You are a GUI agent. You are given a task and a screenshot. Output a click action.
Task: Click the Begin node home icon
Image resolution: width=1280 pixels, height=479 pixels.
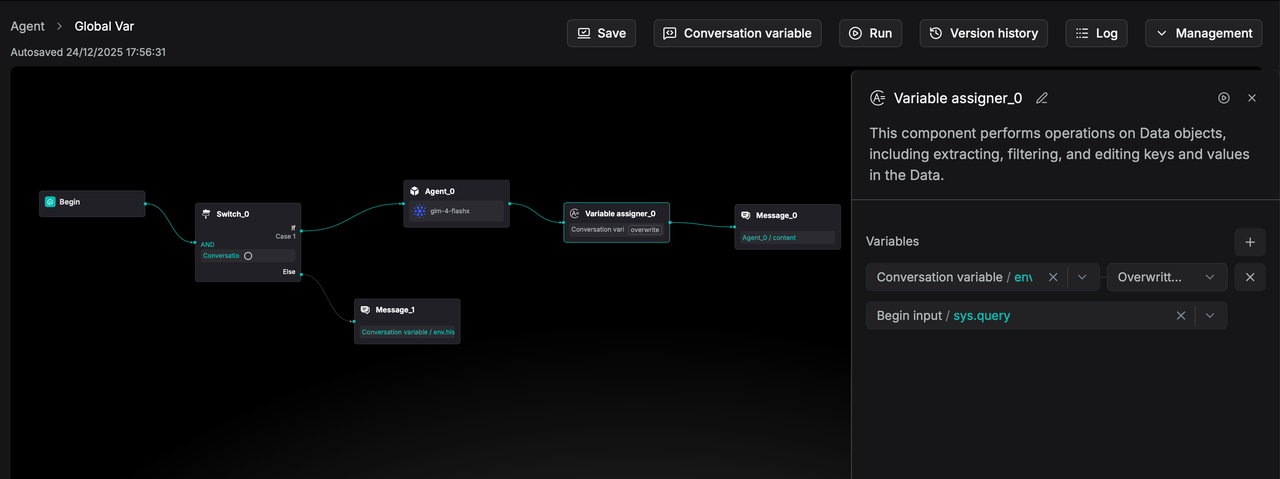[x=50, y=202]
